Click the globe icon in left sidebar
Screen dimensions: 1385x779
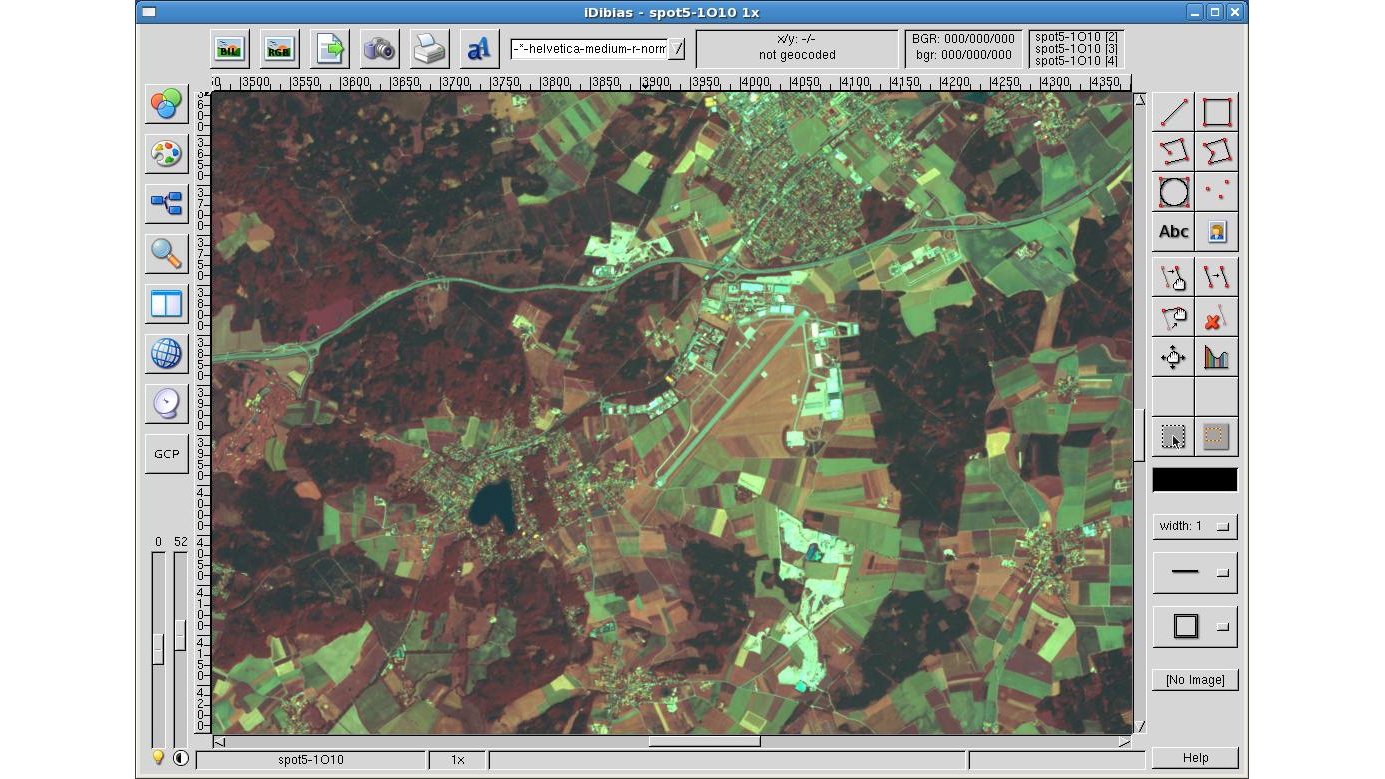coord(166,354)
